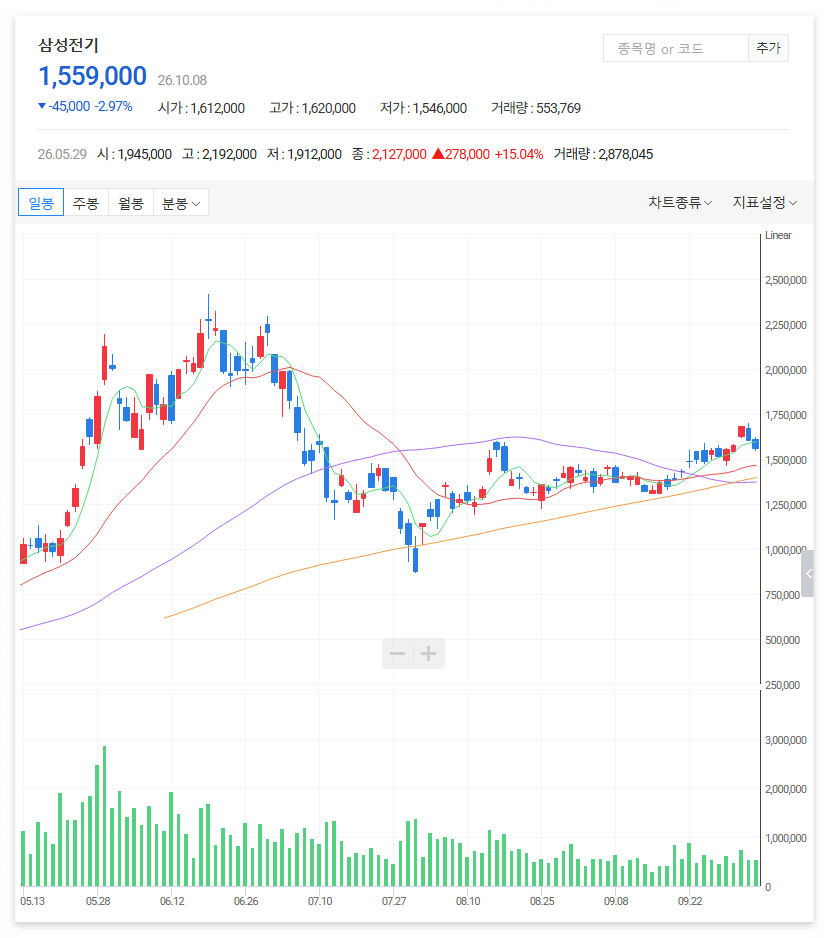Click the 거래량 2,878,045 value
Screen dimensions: 829x938
coord(603,154)
